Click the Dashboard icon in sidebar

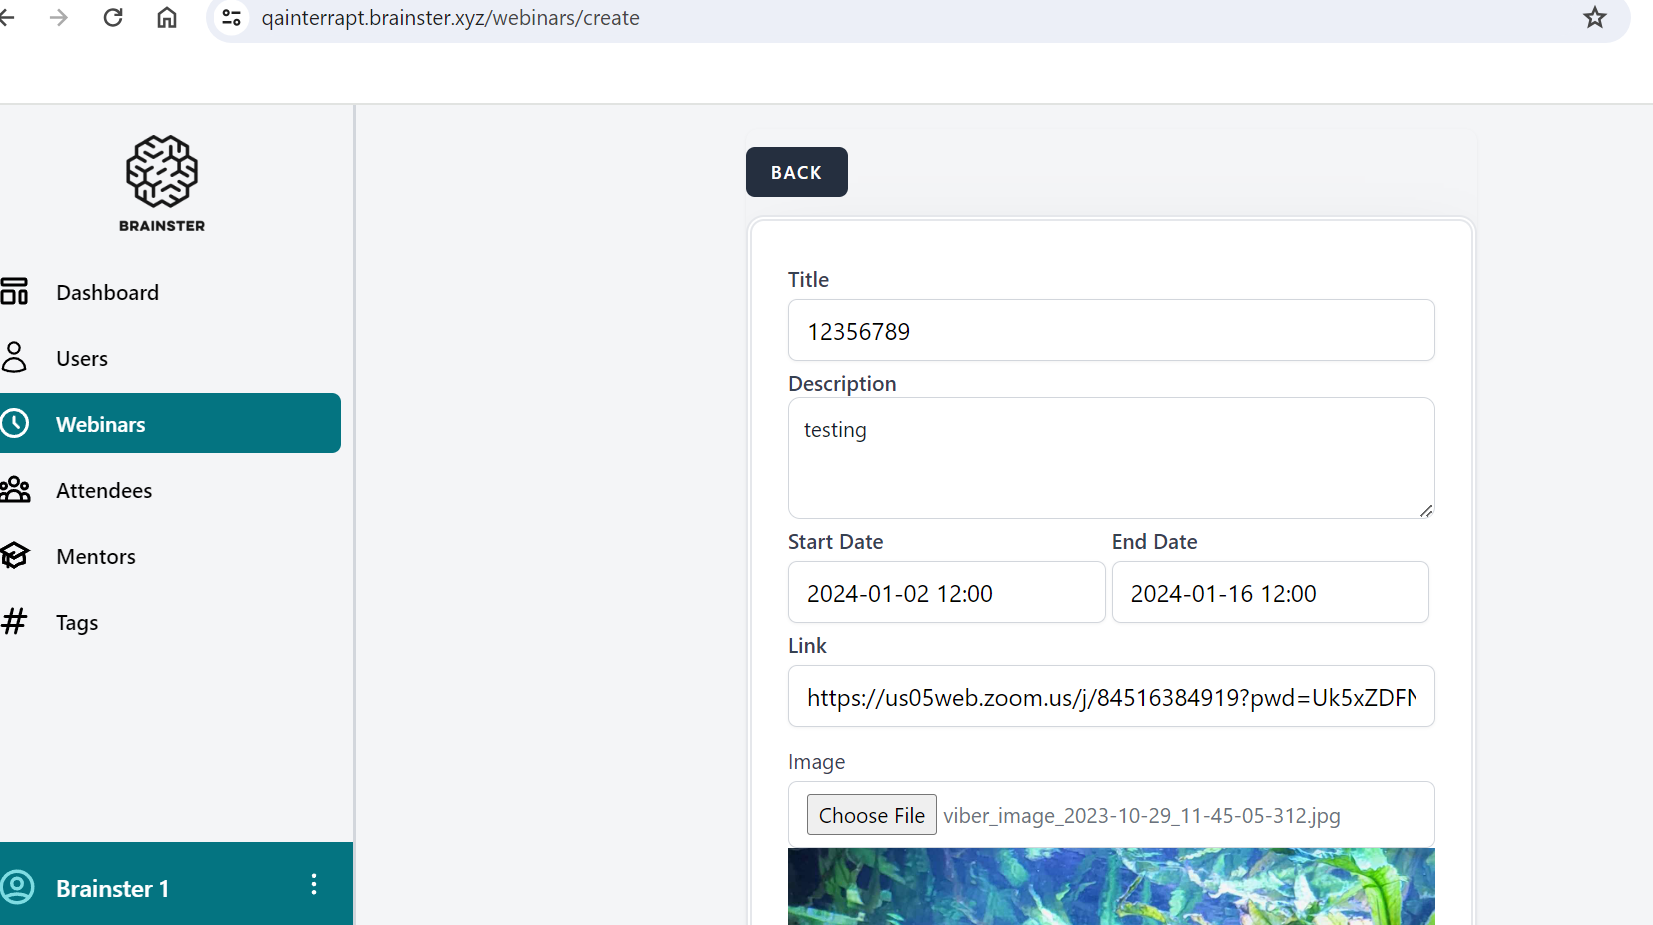tap(15, 292)
